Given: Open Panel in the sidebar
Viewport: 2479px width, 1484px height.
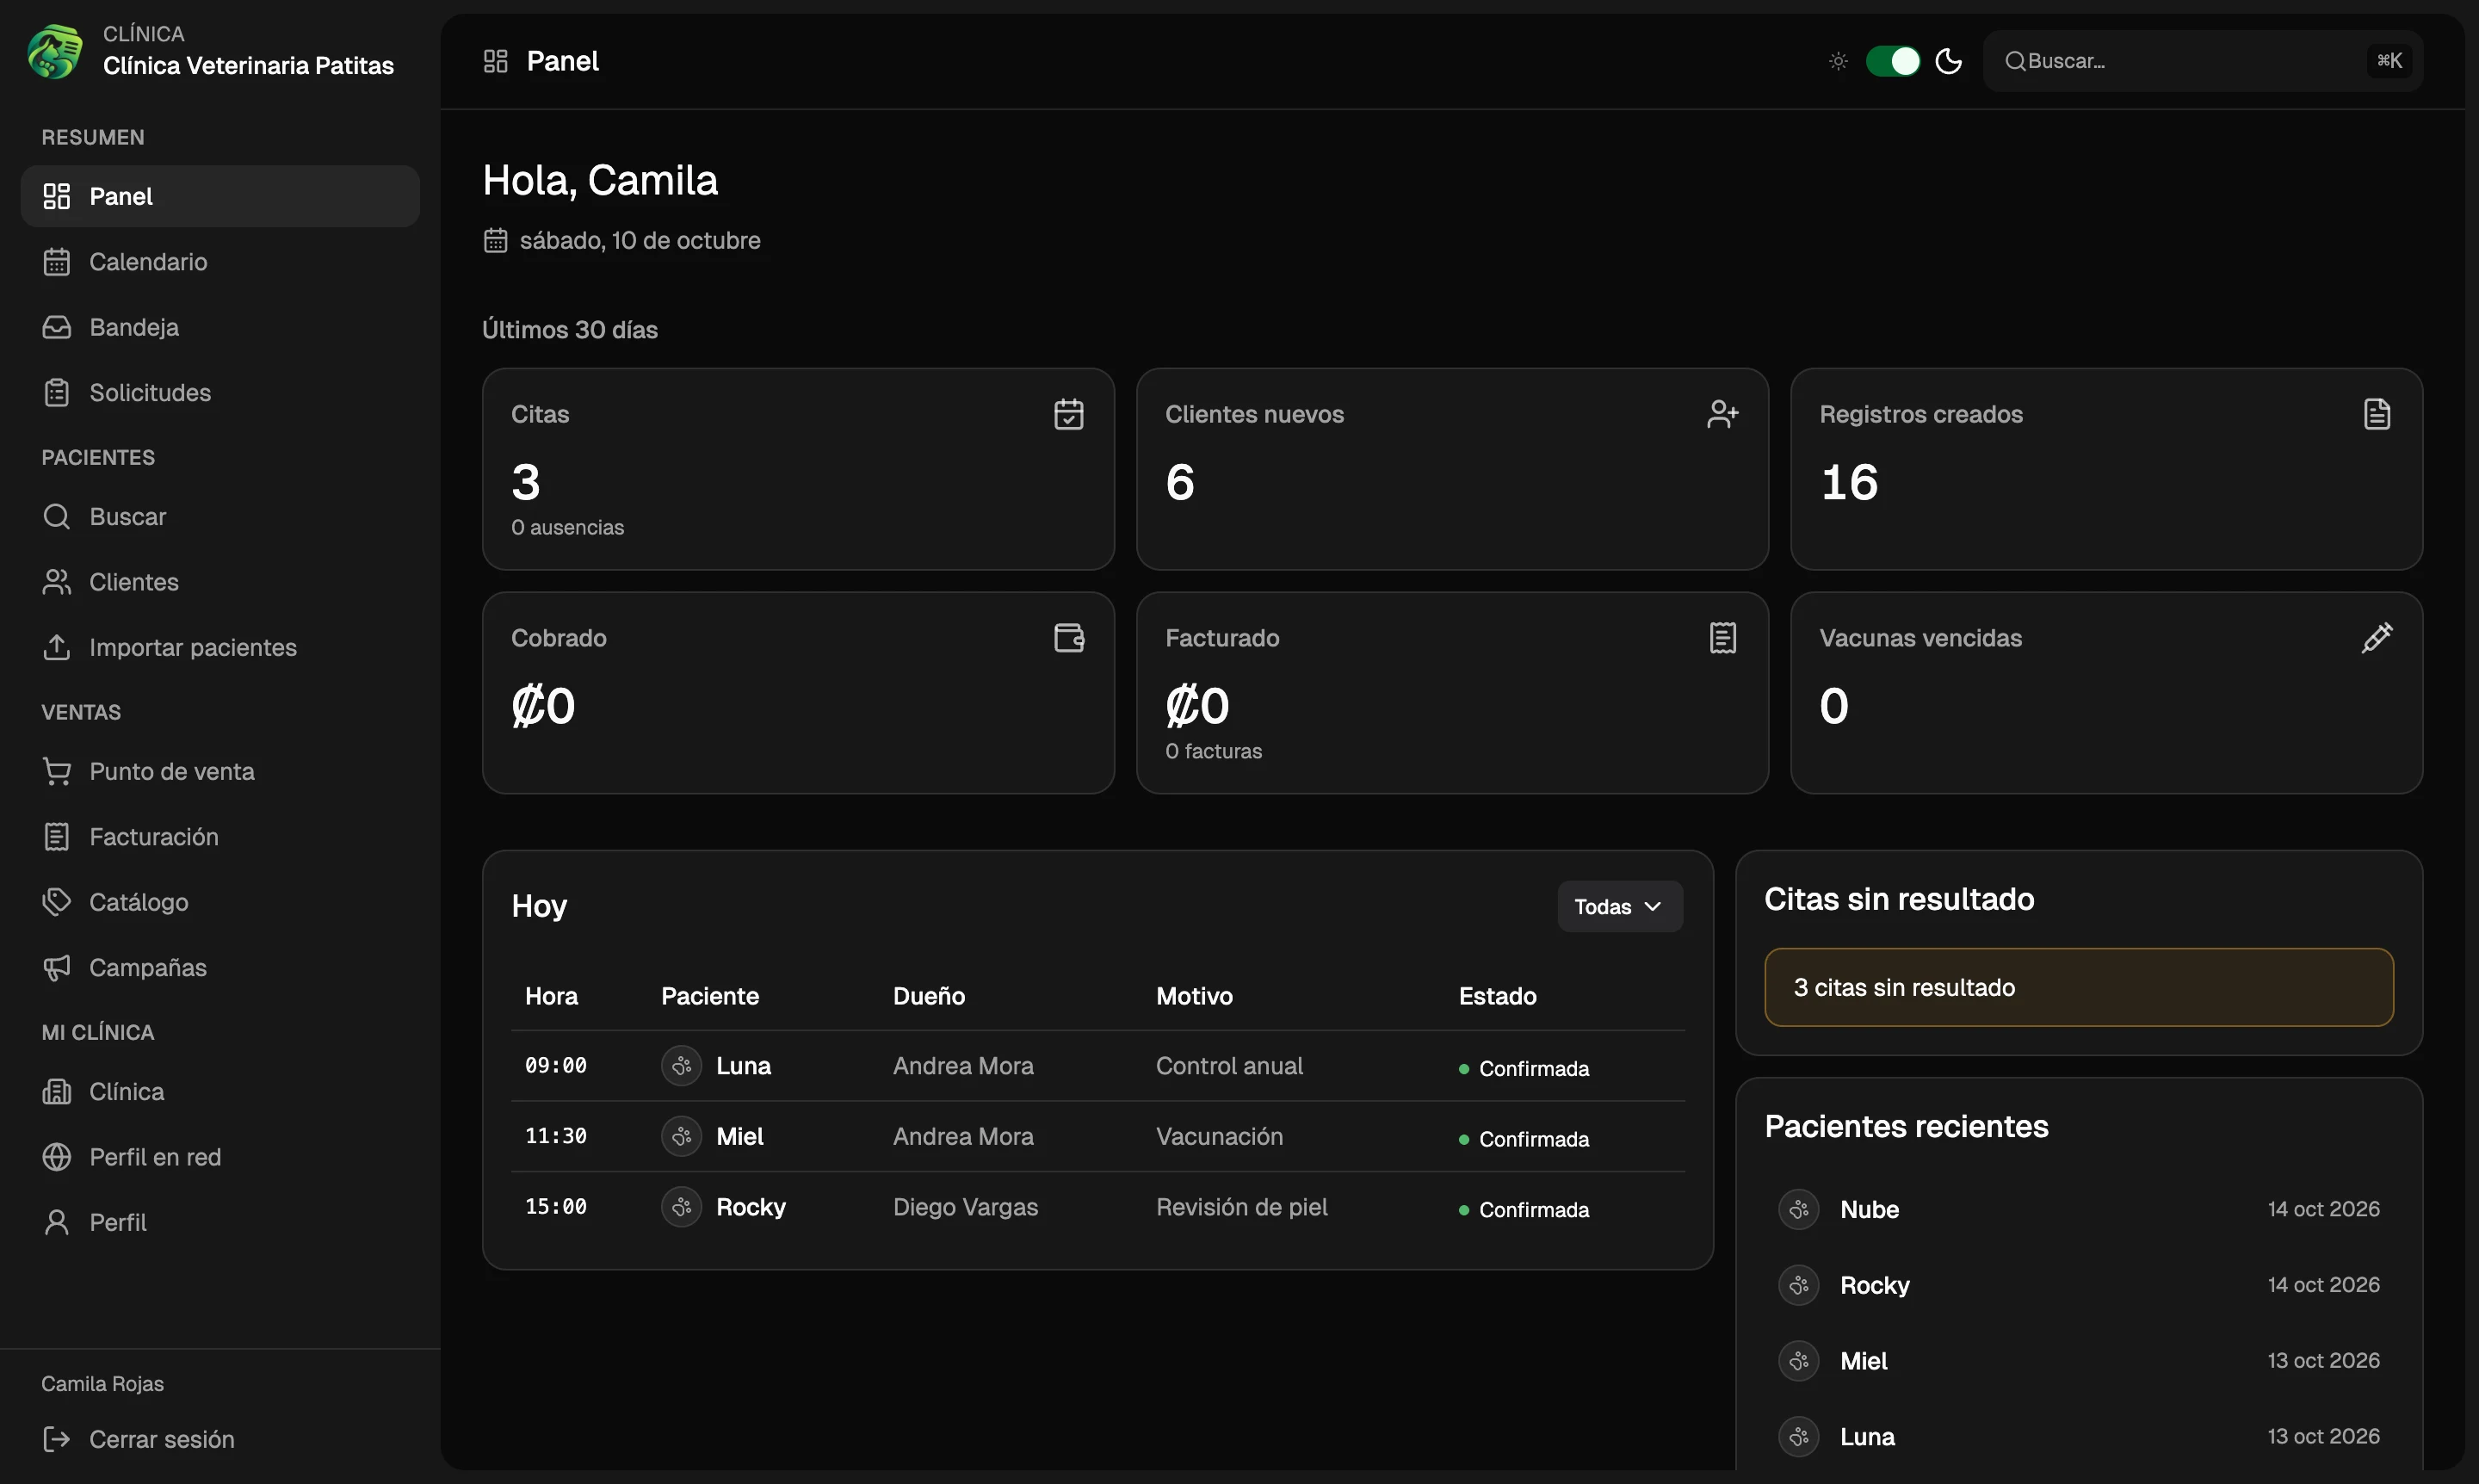Looking at the screenshot, I should 220,196.
